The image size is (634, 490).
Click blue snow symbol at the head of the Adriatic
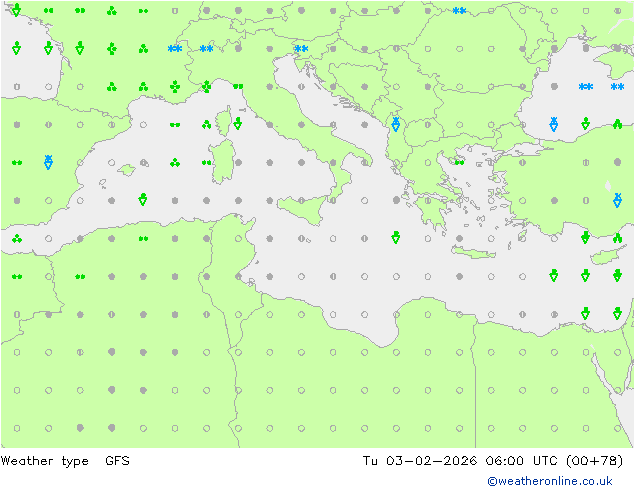click(x=301, y=49)
